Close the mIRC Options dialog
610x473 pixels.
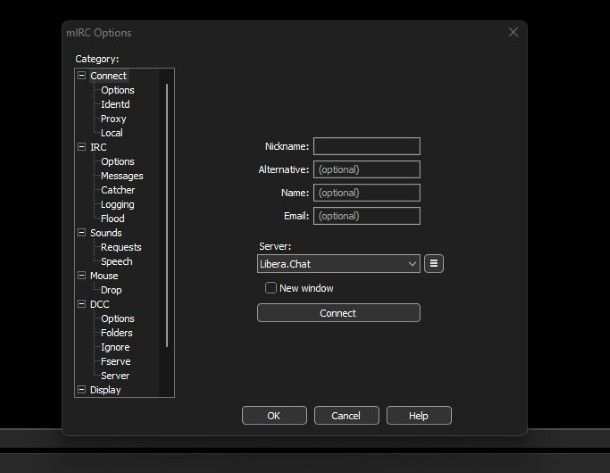click(514, 32)
